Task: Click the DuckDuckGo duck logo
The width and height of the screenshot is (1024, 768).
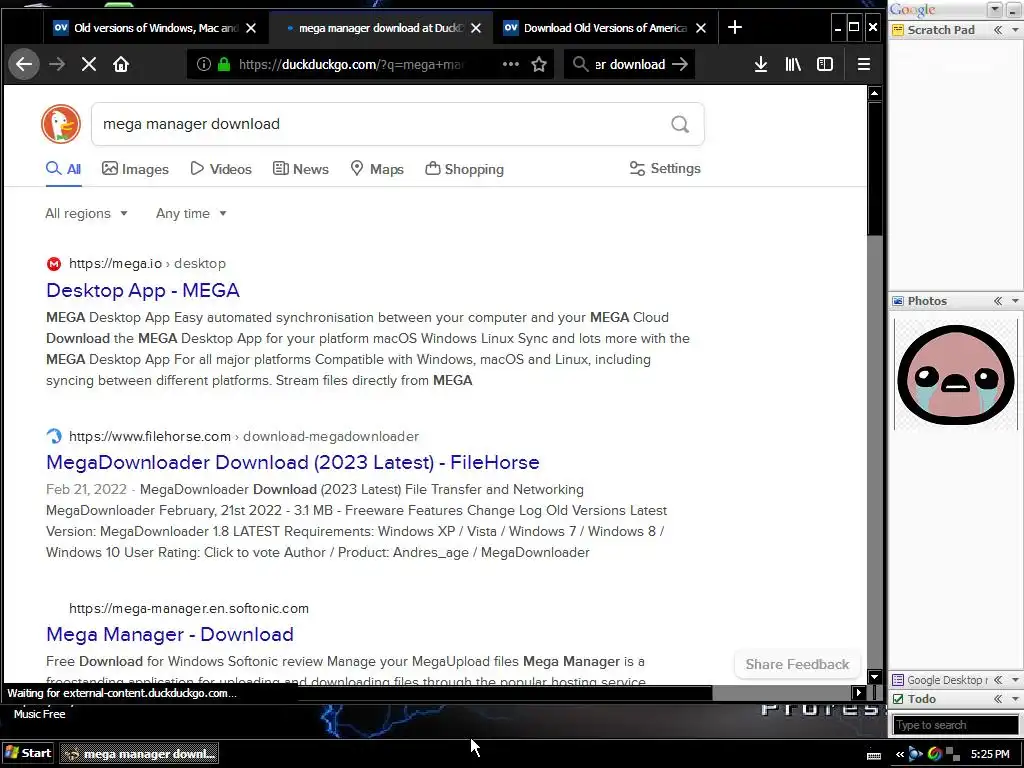Action: coord(61,123)
